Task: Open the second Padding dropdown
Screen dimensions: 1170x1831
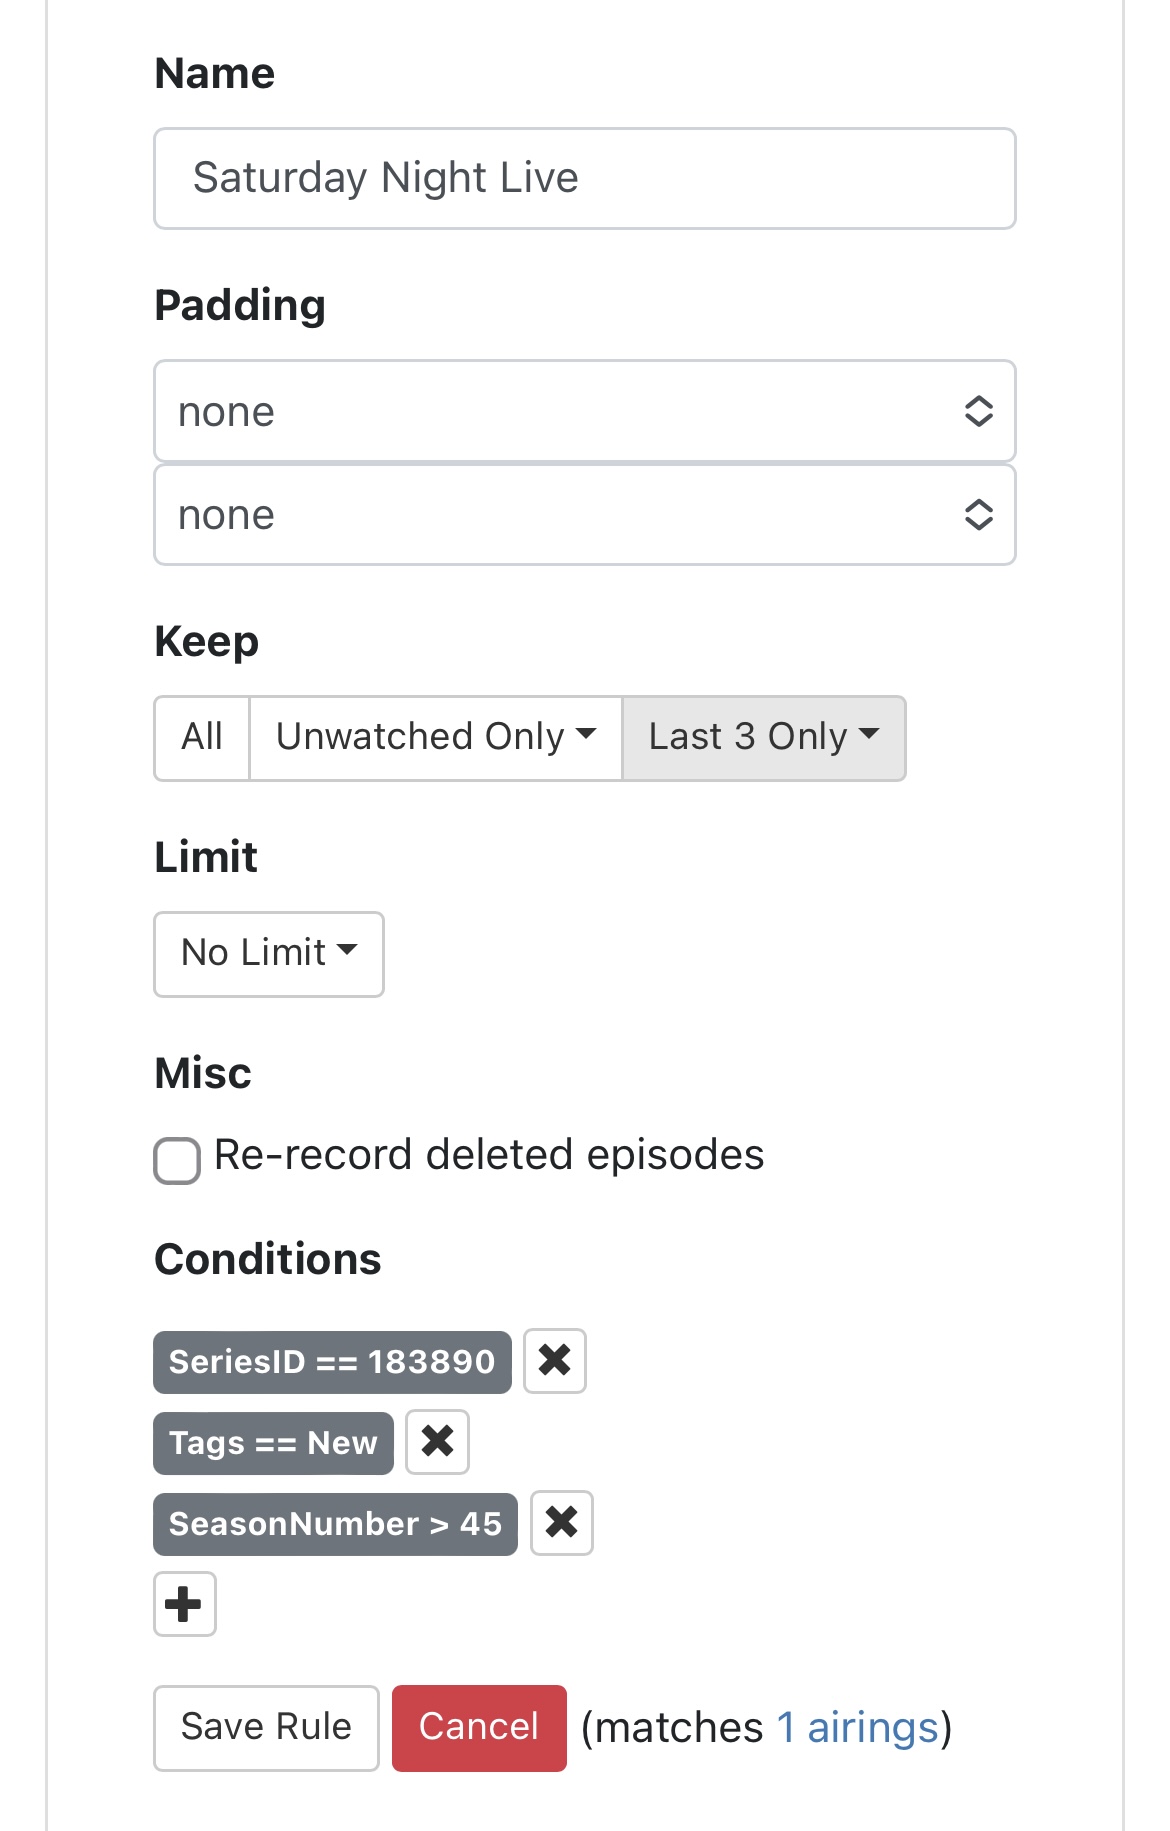Action: click(x=584, y=514)
